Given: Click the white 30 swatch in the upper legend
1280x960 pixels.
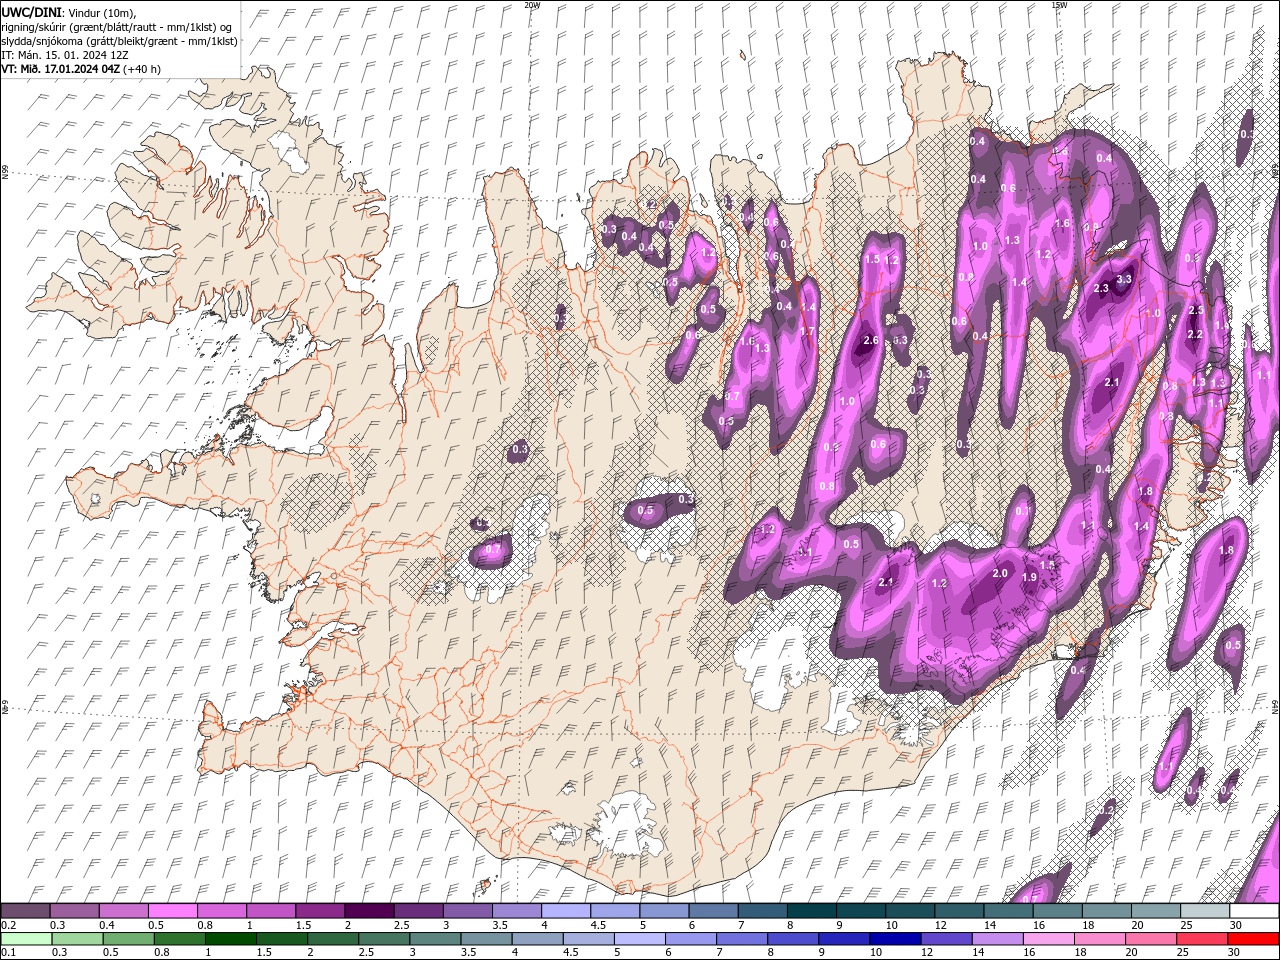Looking at the screenshot, I should click(1254, 911).
